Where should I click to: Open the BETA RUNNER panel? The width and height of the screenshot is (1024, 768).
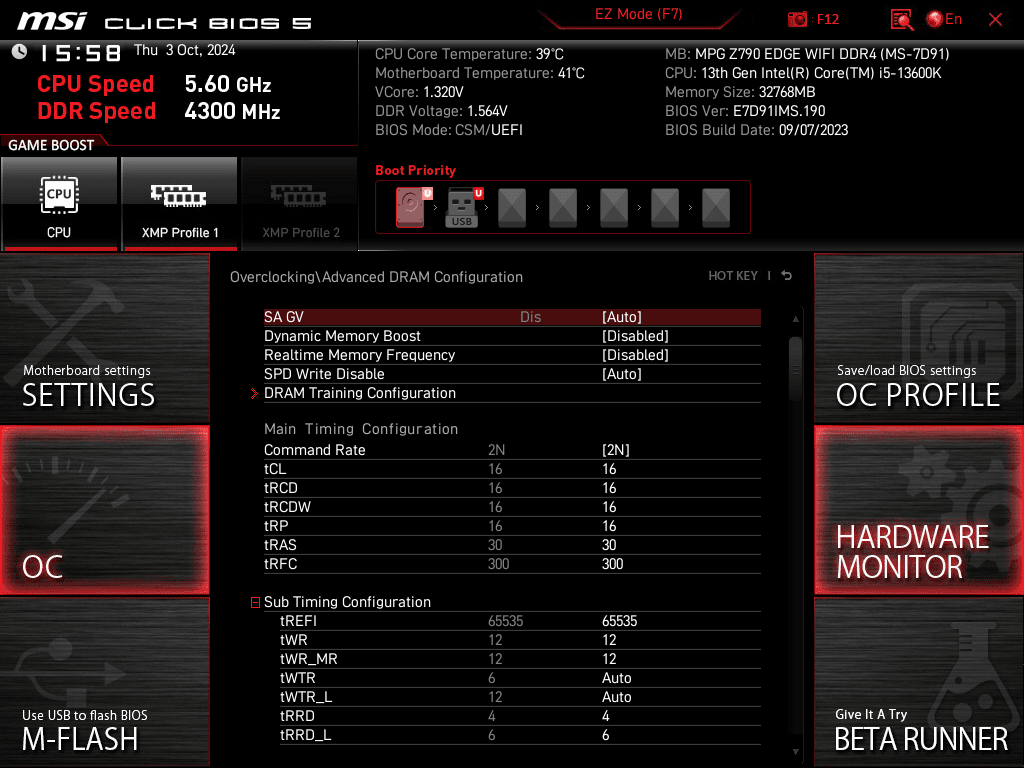pyautogui.click(x=919, y=682)
